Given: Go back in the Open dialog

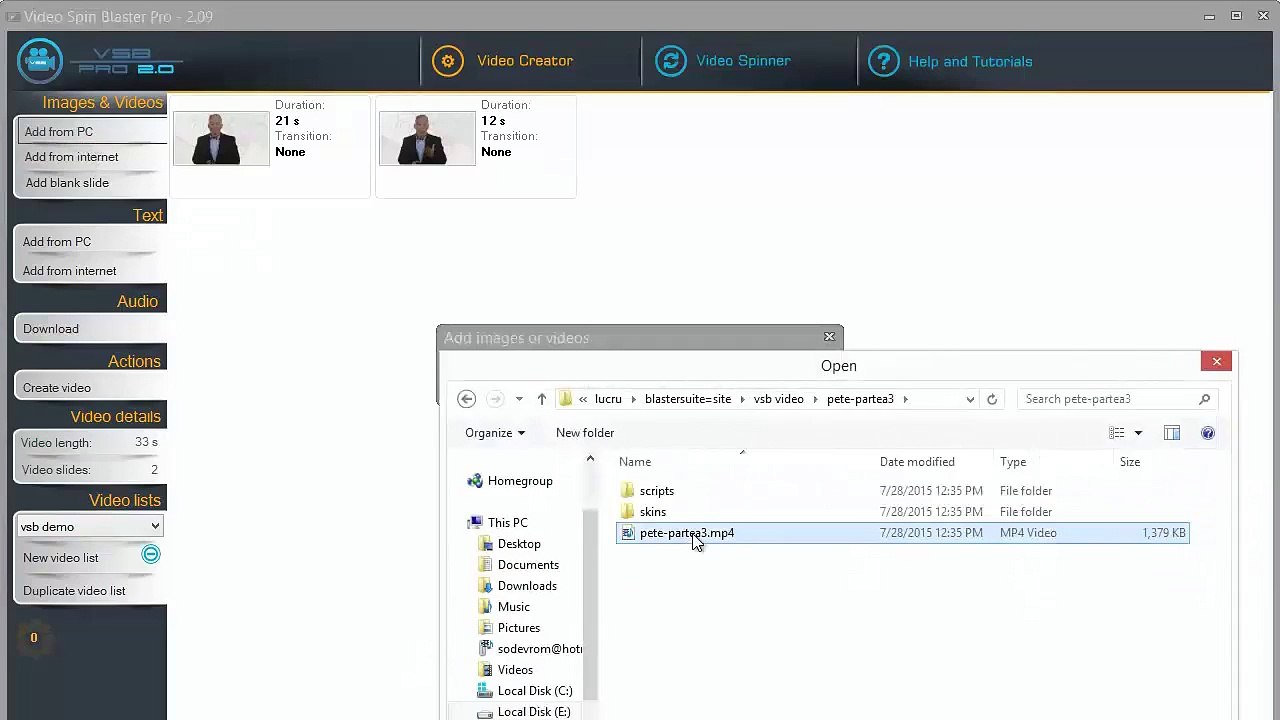Looking at the screenshot, I should pos(466,399).
